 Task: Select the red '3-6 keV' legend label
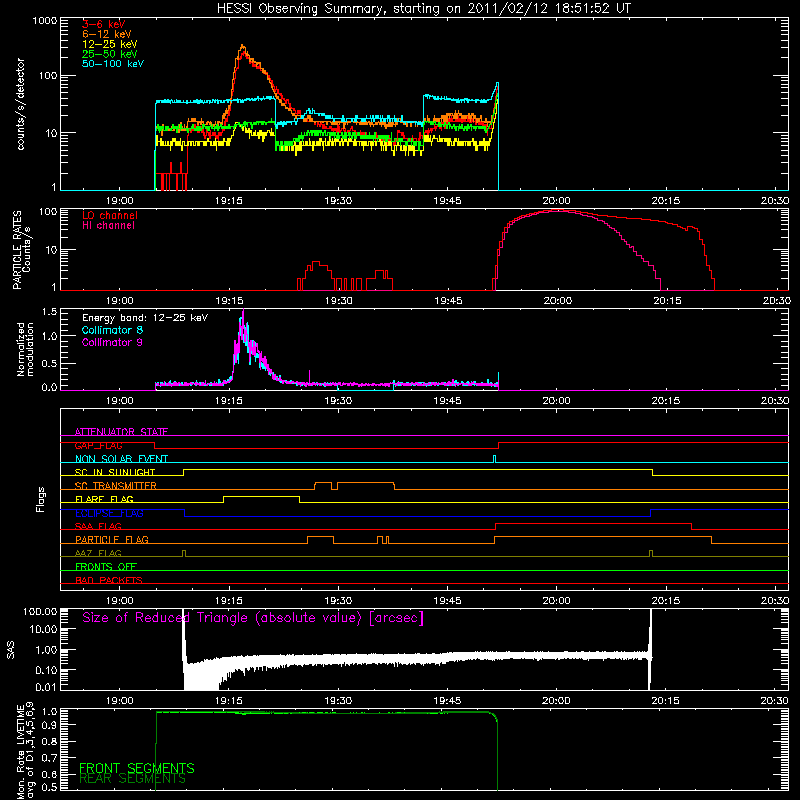click(104, 24)
